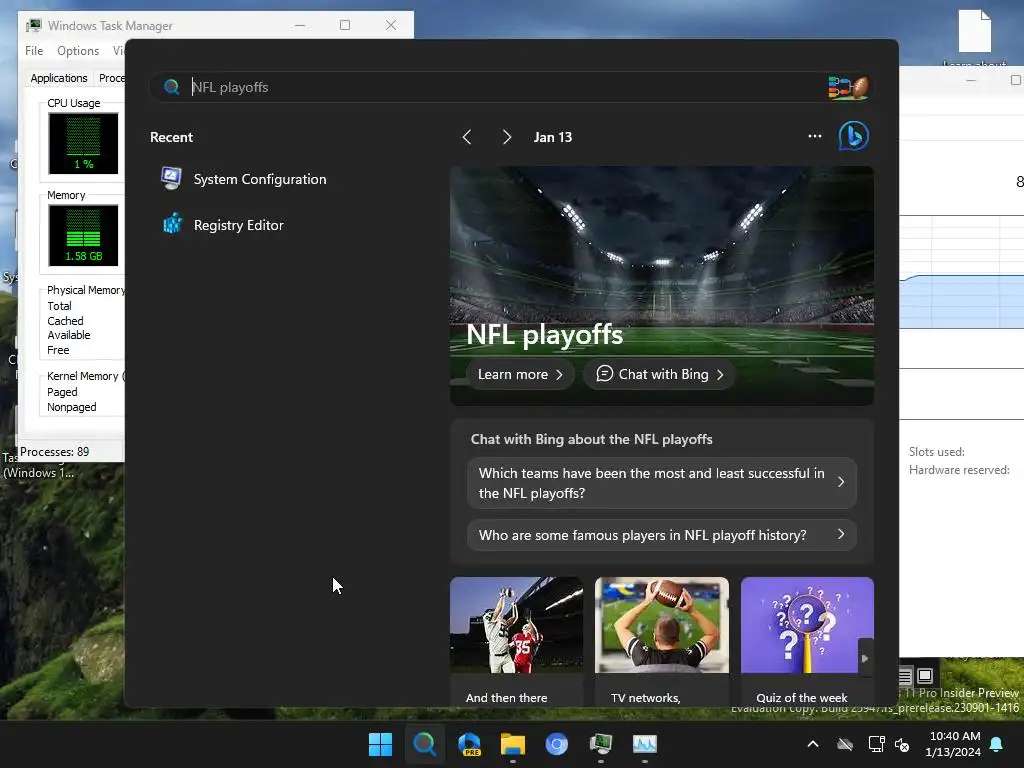Screen dimensions: 1024x768
Task: Minimize the Windows Task Manager window
Action: click(300, 25)
